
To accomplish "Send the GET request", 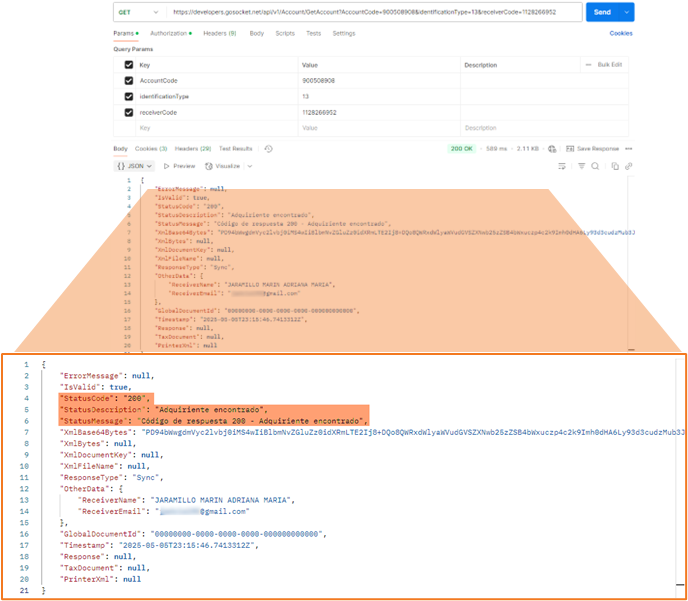I will [x=602, y=12].
